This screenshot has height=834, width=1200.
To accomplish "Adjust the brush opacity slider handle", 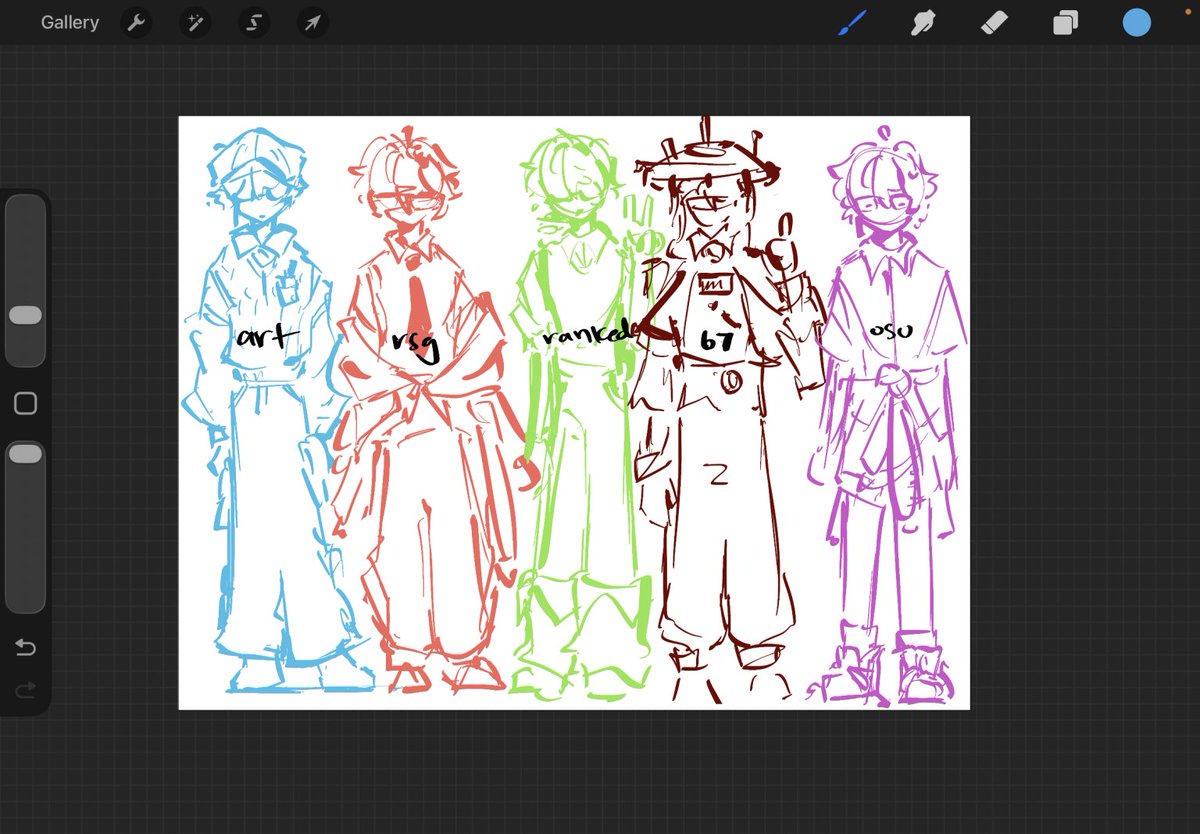I will click(25, 454).
